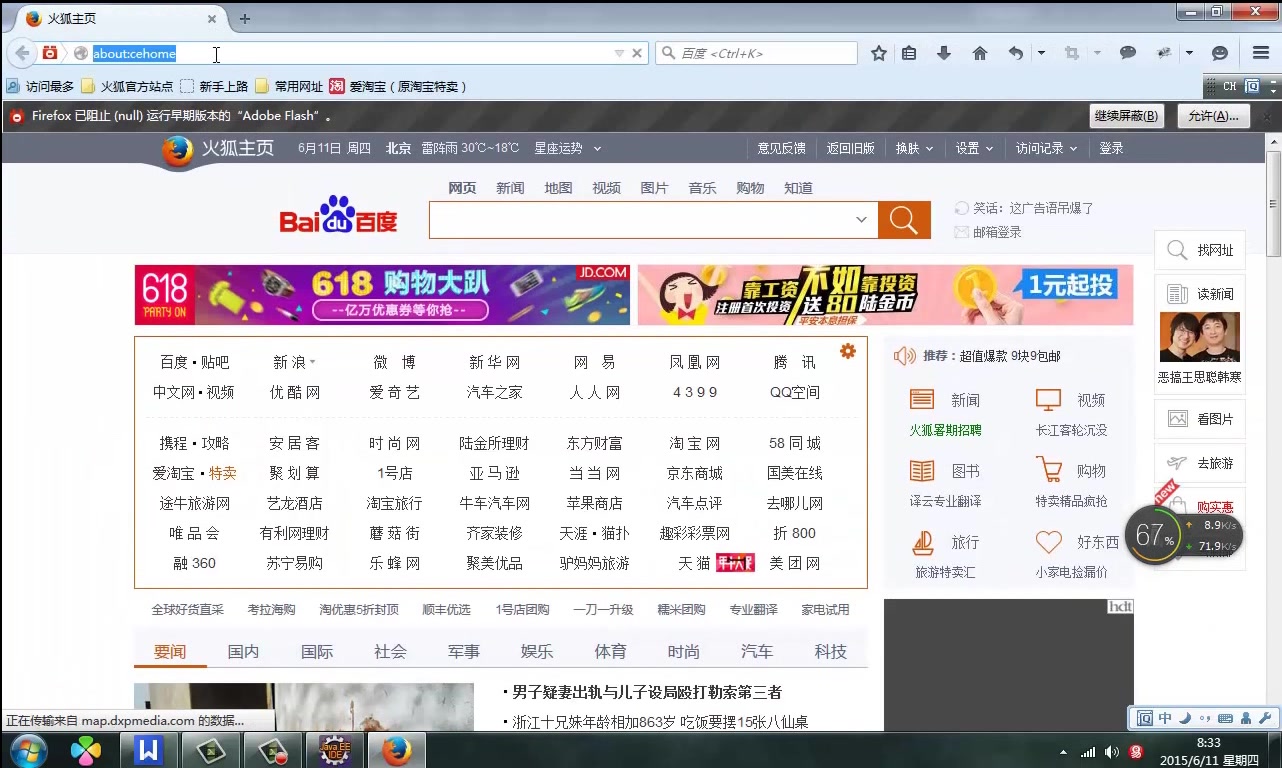Click 允许 button to allow Flash
The width and height of the screenshot is (1282, 768).
pos(1214,116)
